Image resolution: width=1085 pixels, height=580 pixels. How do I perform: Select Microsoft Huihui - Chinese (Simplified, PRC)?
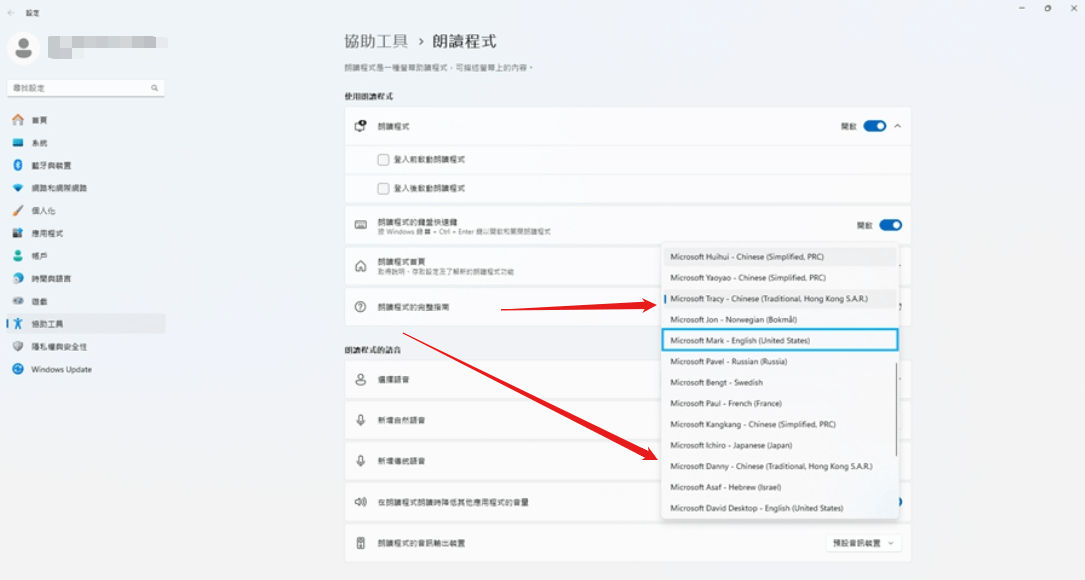[780, 257]
